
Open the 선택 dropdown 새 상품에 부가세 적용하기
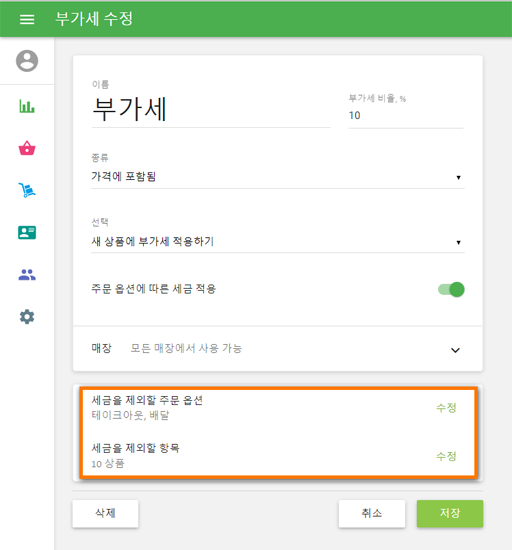click(278, 241)
